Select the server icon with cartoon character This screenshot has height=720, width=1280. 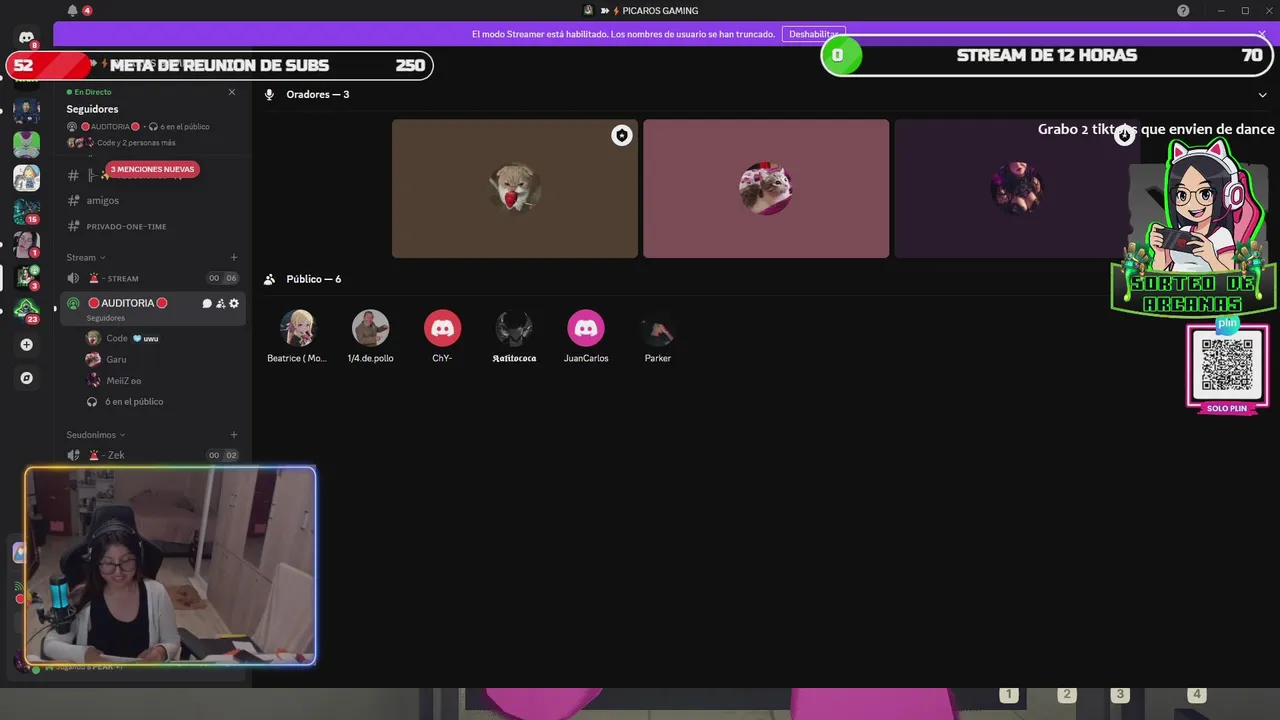click(27, 178)
